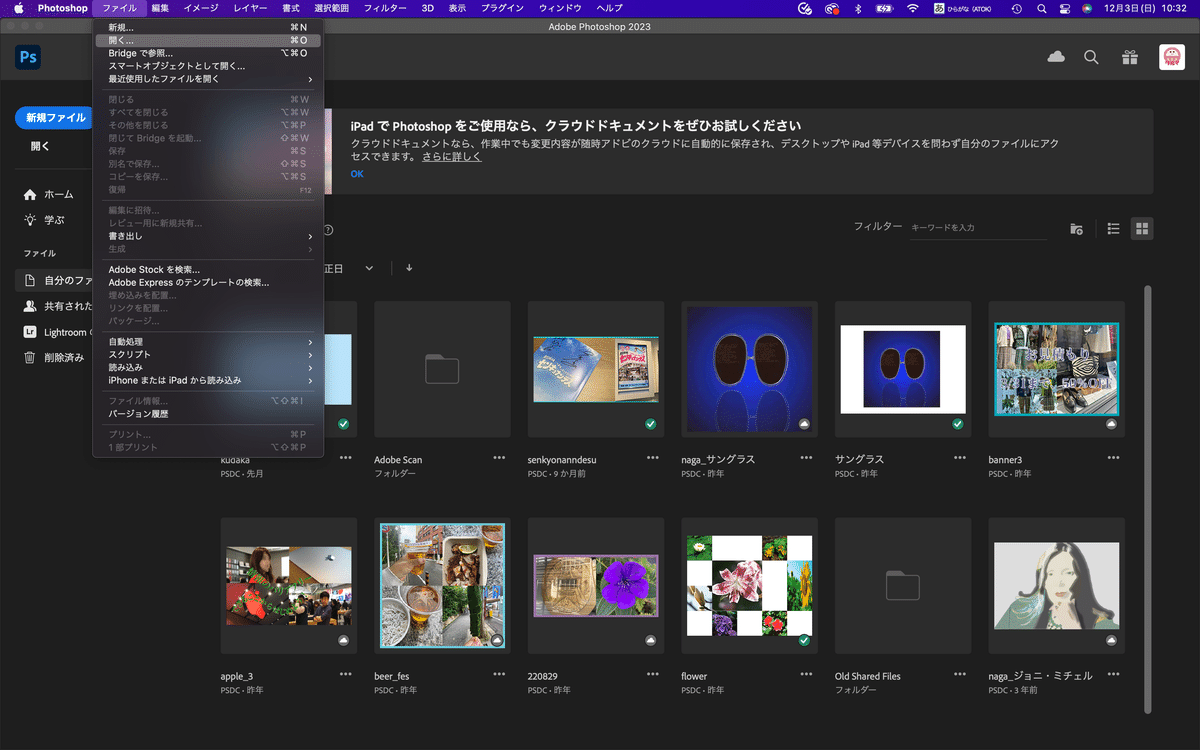
Task: Open more options for naga_サングラス file
Action: tap(806, 458)
